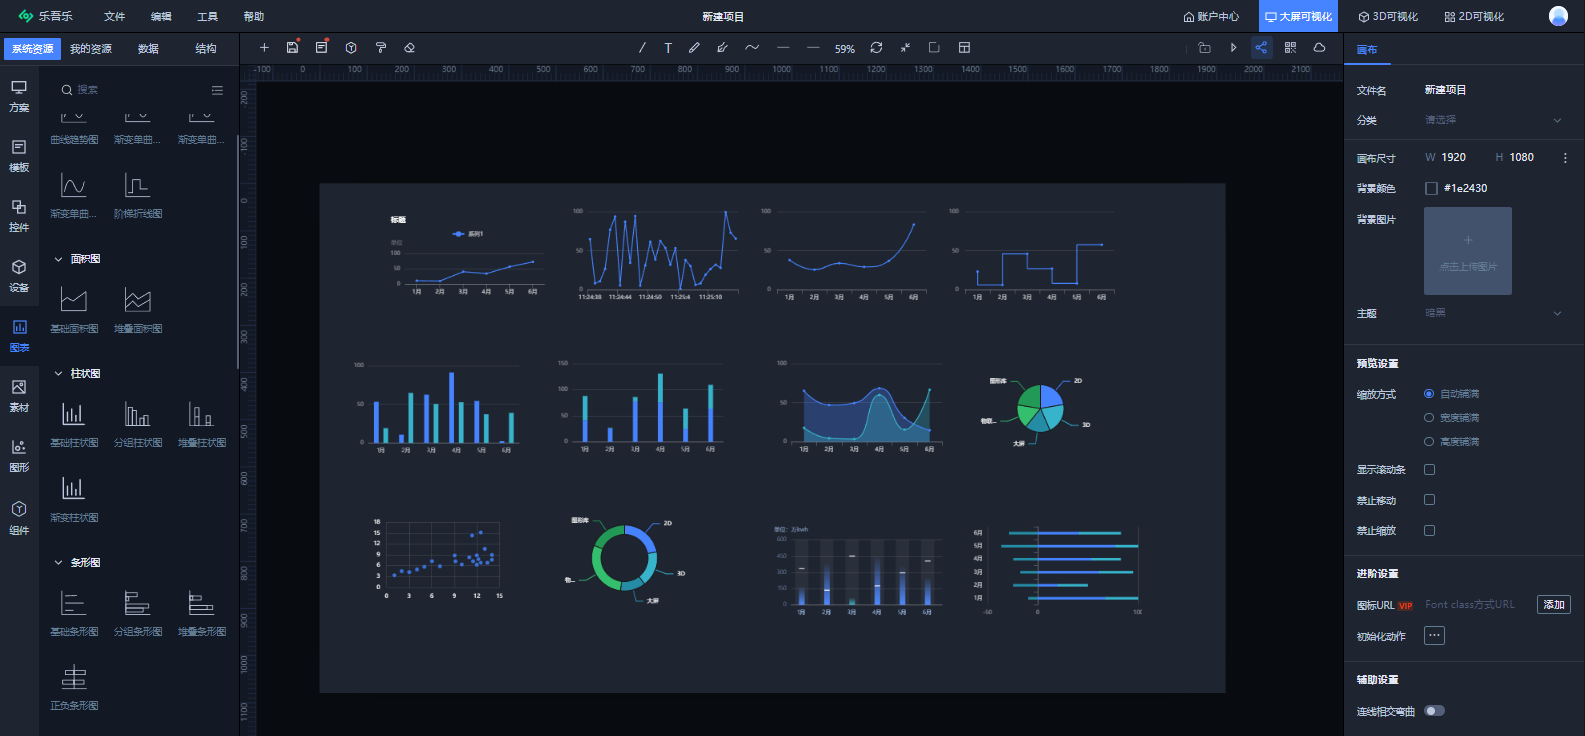Screen dimensions: 1585x736
Task: Open the 组件 sidebar section
Action: pyautogui.click(x=19, y=518)
